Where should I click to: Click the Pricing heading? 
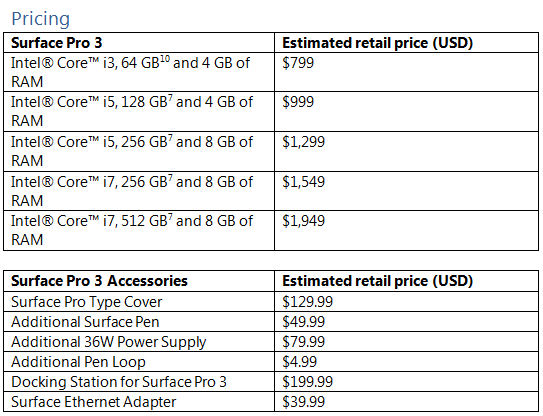click(x=41, y=19)
